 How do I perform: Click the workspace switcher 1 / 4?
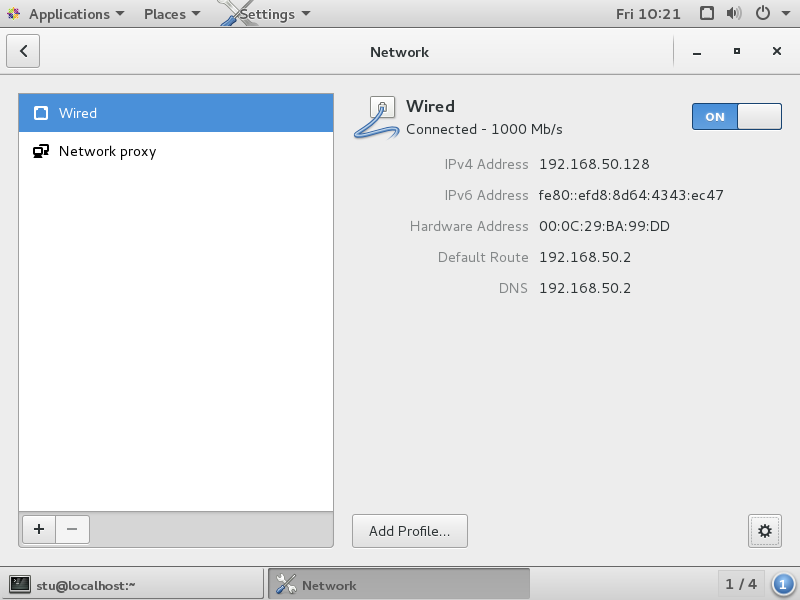741,584
